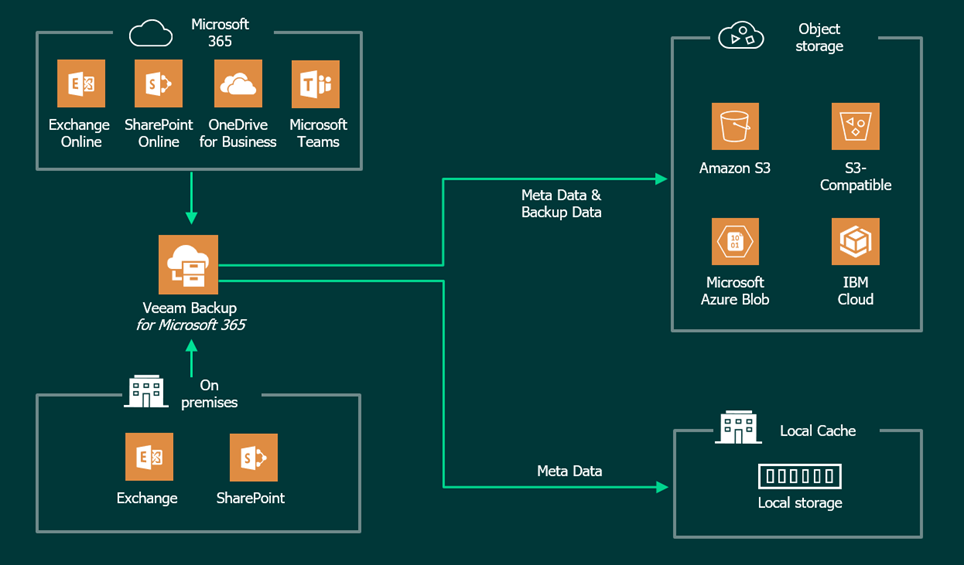Click the IBM Cloud icon
The height and width of the screenshot is (565, 964).
(856, 242)
